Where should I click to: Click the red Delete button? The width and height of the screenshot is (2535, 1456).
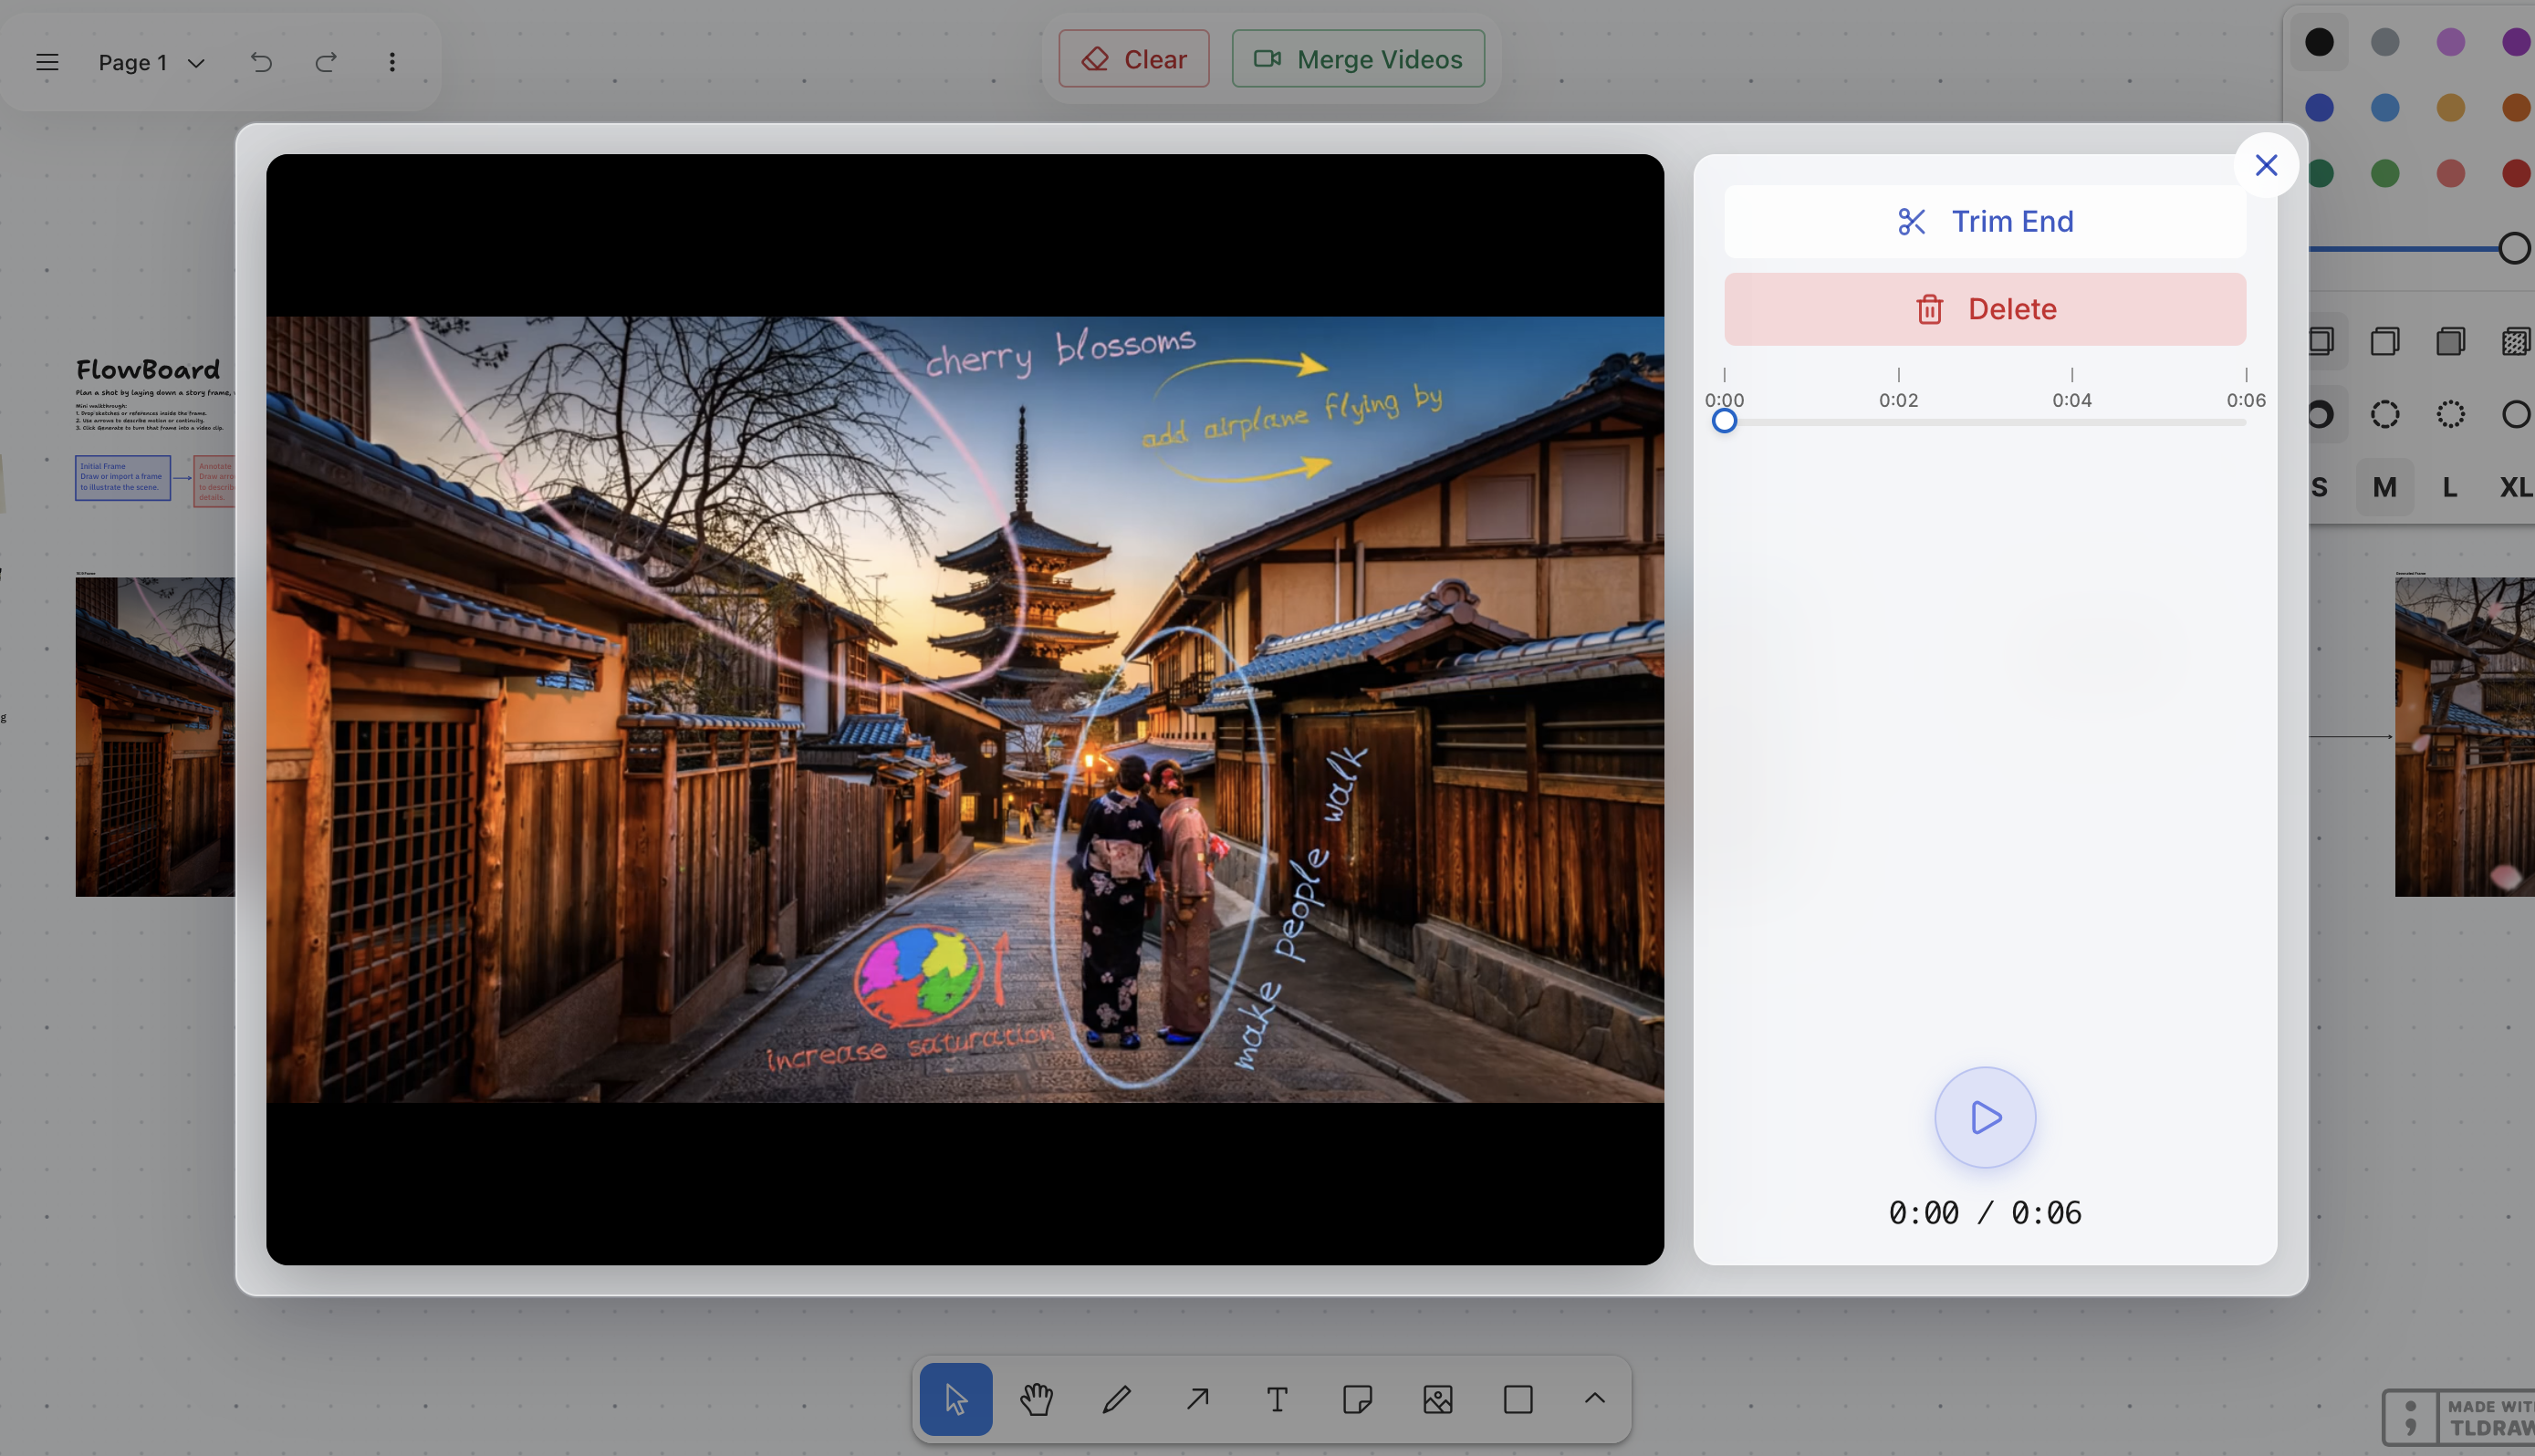pos(1984,309)
